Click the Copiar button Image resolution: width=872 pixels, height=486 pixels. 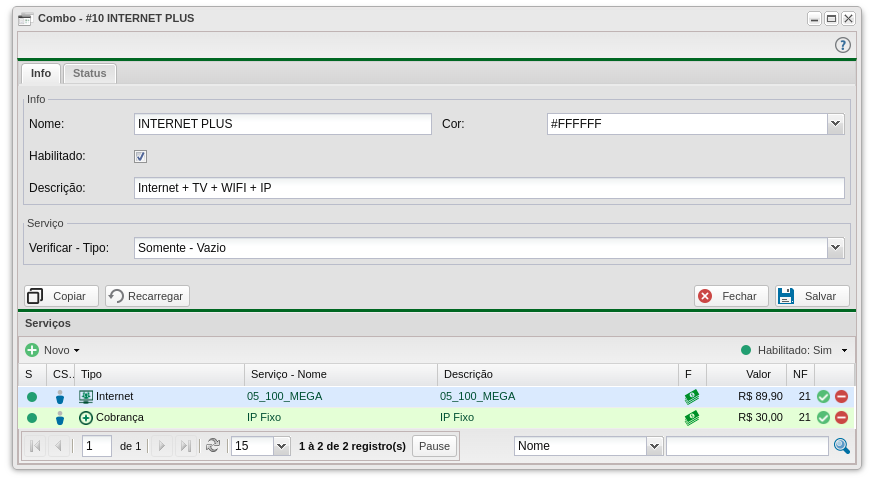tap(61, 296)
